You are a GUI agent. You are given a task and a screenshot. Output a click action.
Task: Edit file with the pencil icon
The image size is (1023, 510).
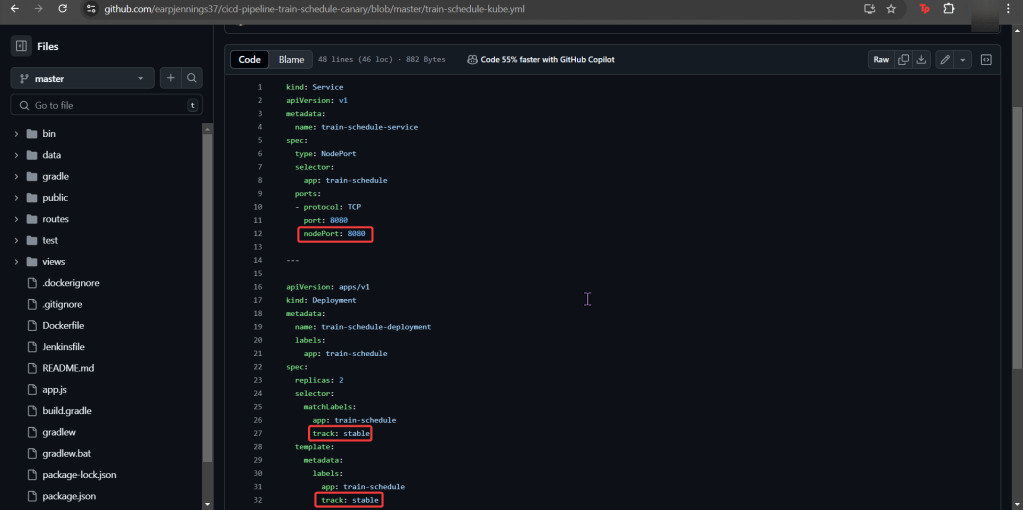pos(945,60)
